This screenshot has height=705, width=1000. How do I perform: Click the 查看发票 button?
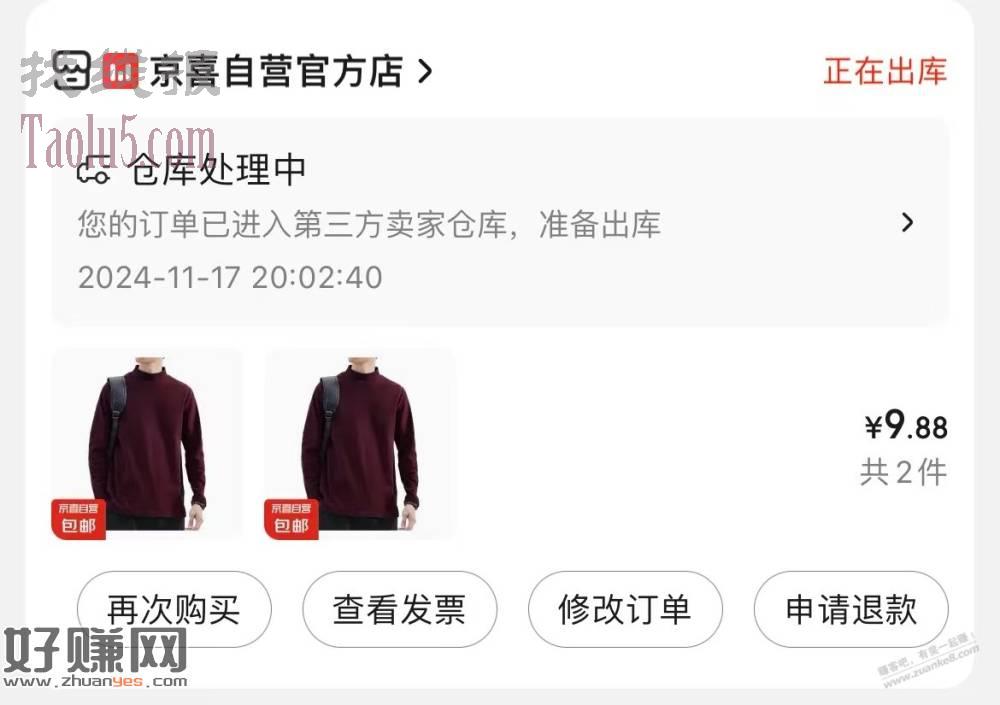[400, 609]
